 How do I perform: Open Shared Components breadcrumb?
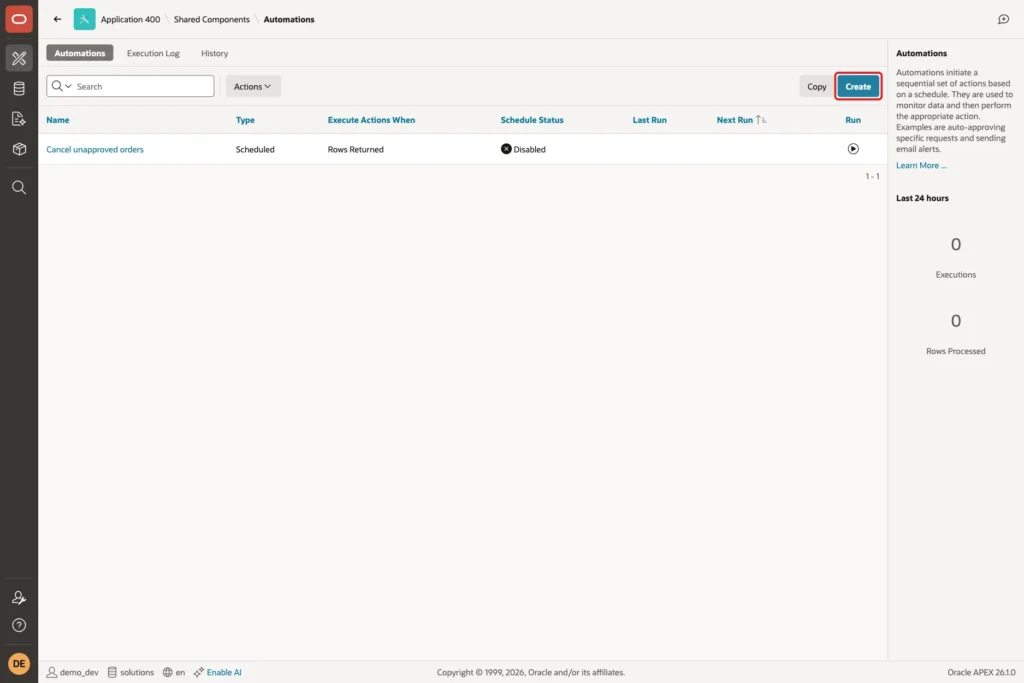212,19
